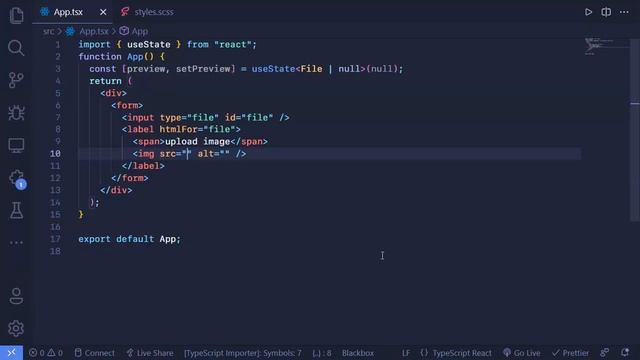The width and height of the screenshot is (640, 360).
Task: Click 'upload image' span text
Action: [x=198, y=142]
